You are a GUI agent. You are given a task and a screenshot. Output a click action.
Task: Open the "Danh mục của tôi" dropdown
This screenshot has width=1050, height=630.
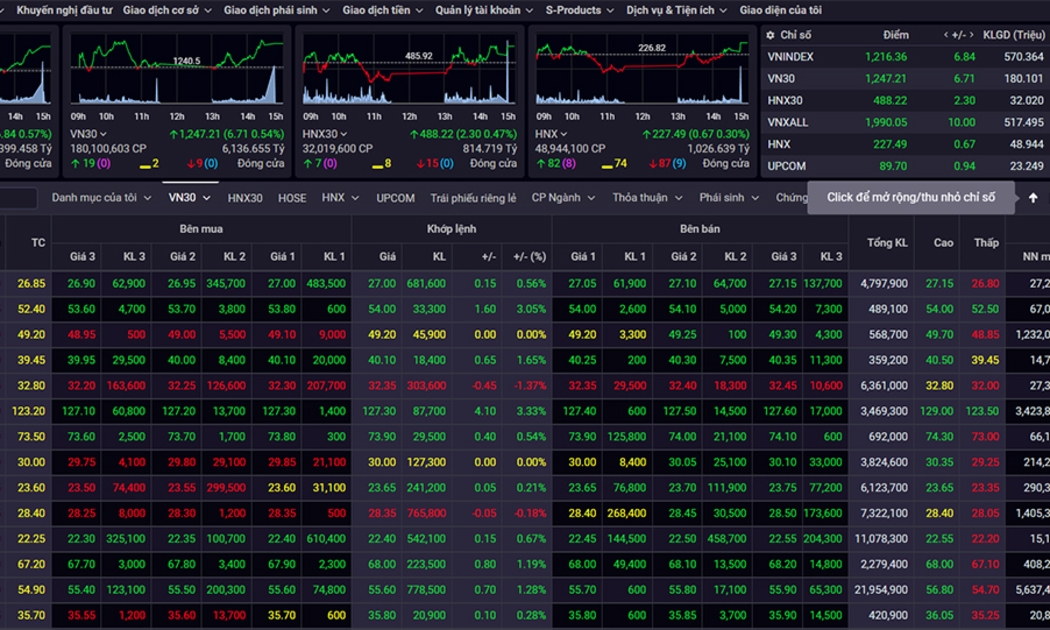click(x=101, y=198)
